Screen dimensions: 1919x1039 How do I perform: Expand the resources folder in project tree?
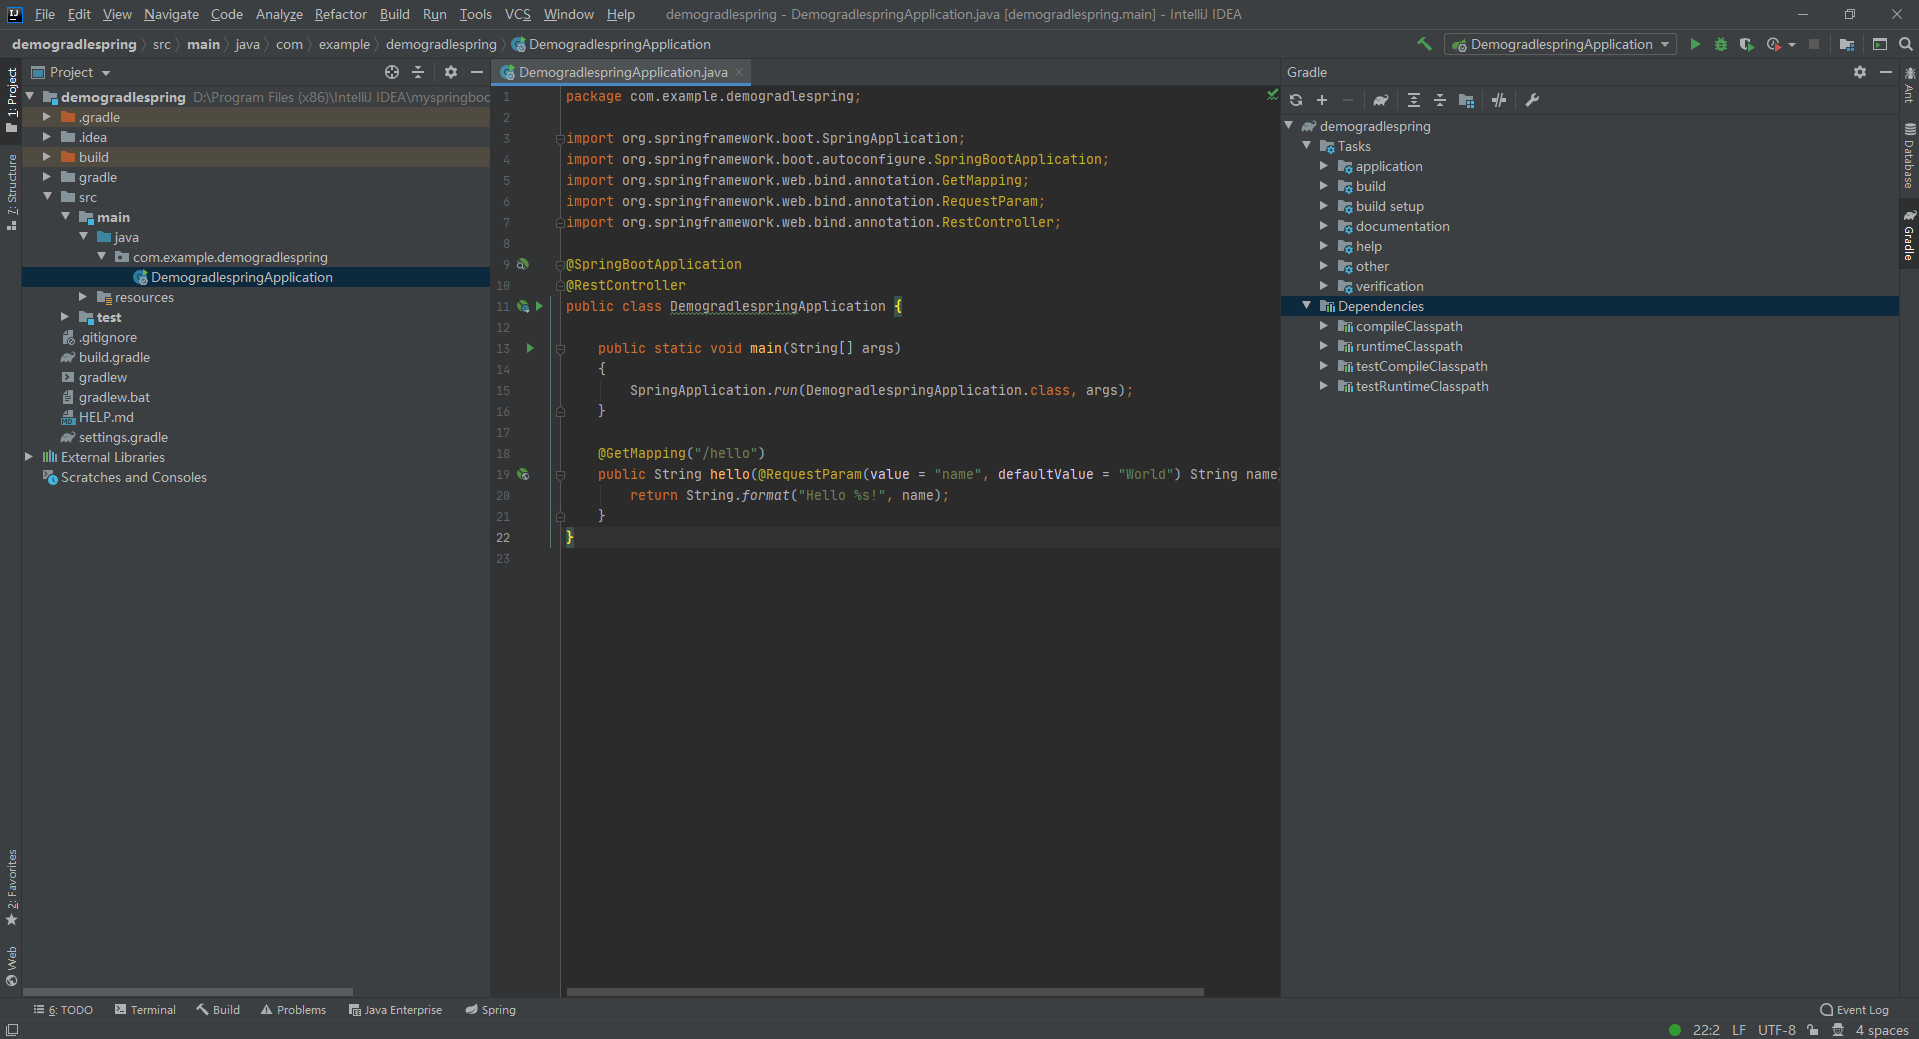[83, 297]
